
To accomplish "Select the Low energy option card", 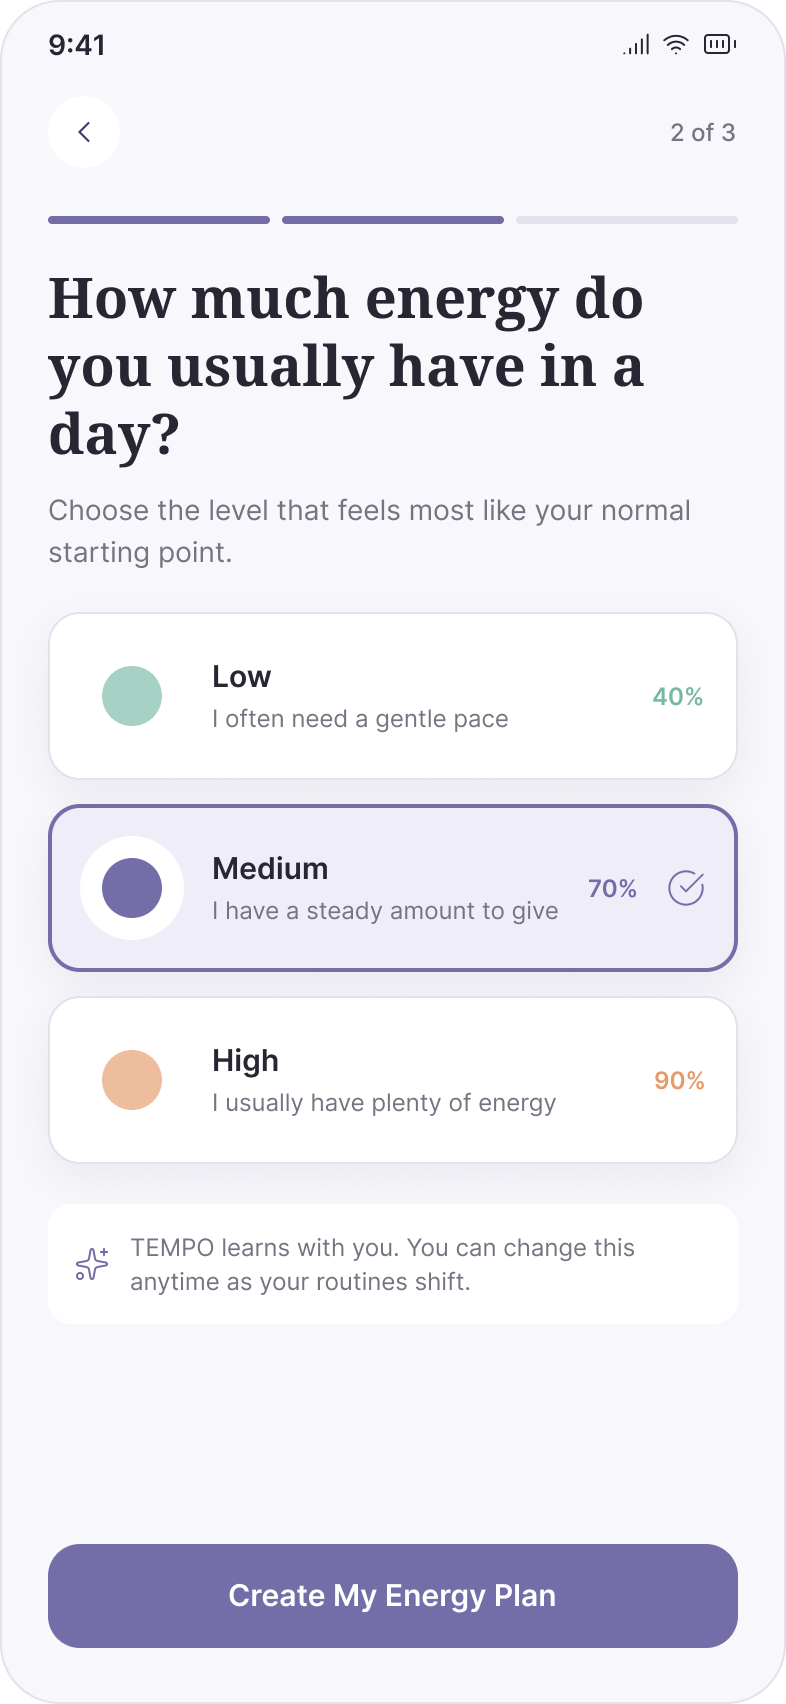I will click(x=393, y=696).
